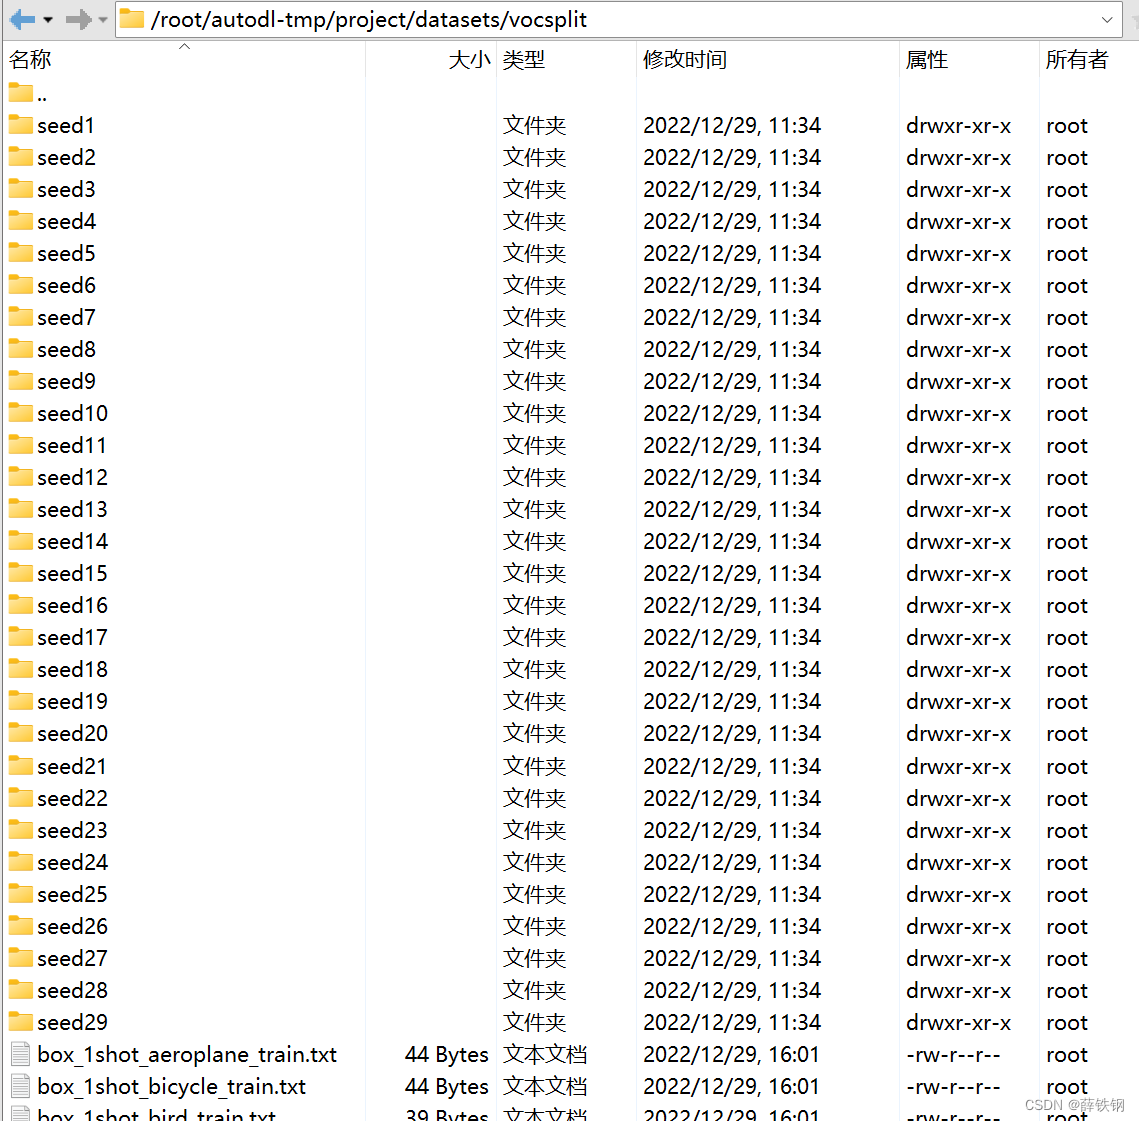Click the seed27 folder name

(x=73, y=958)
